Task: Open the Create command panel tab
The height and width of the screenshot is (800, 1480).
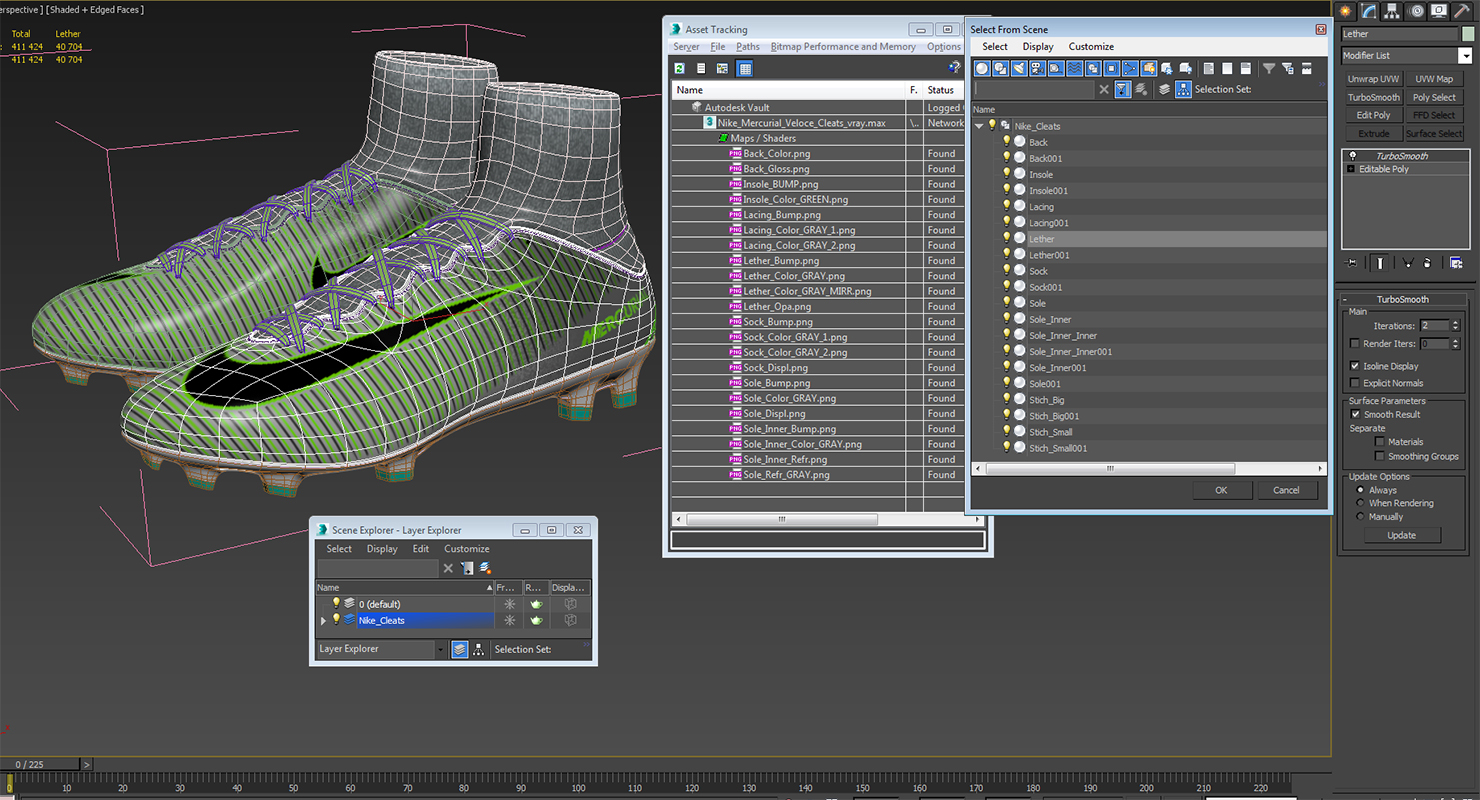Action: (1345, 11)
